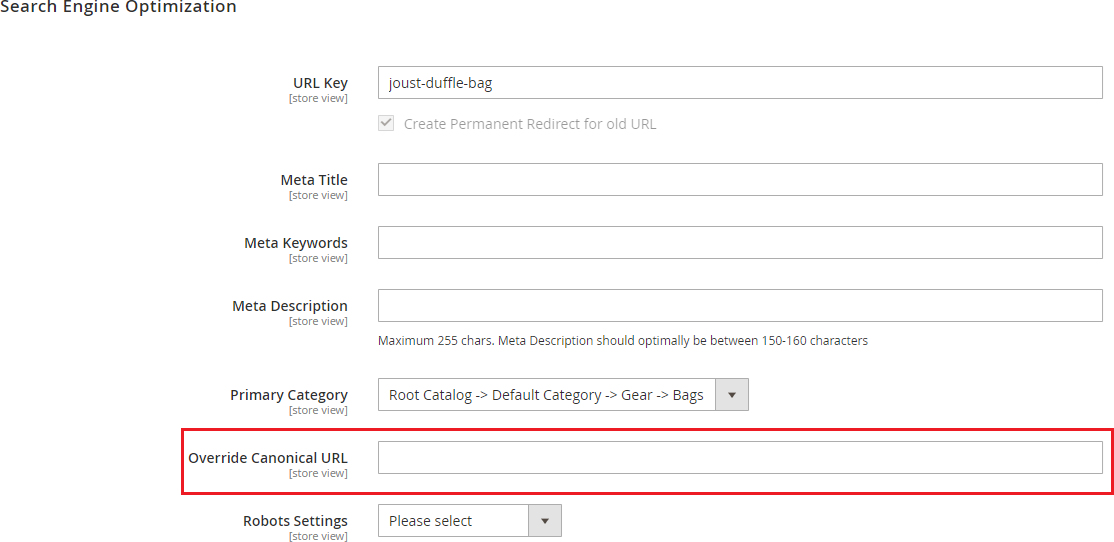Click the Primary Category field label
This screenshot has width=1114, height=542.
click(289, 395)
